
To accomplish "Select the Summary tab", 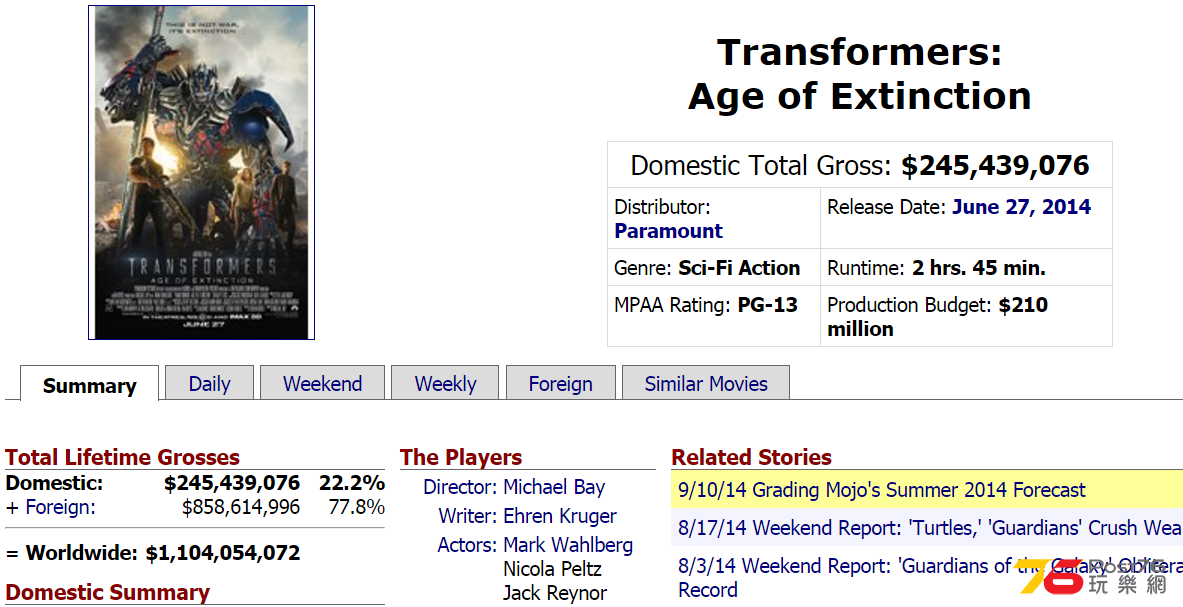I will (x=90, y=384).
